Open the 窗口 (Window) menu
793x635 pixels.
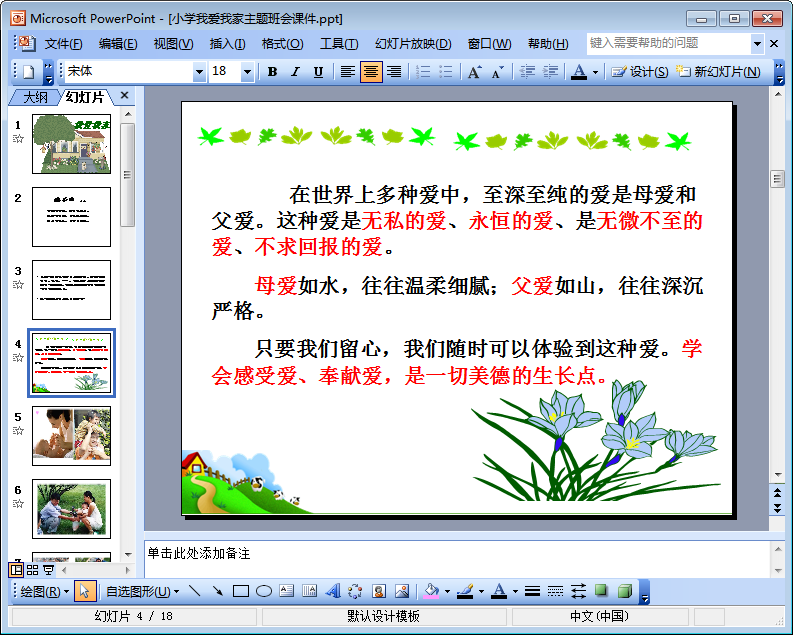click(x=489, y=44)
